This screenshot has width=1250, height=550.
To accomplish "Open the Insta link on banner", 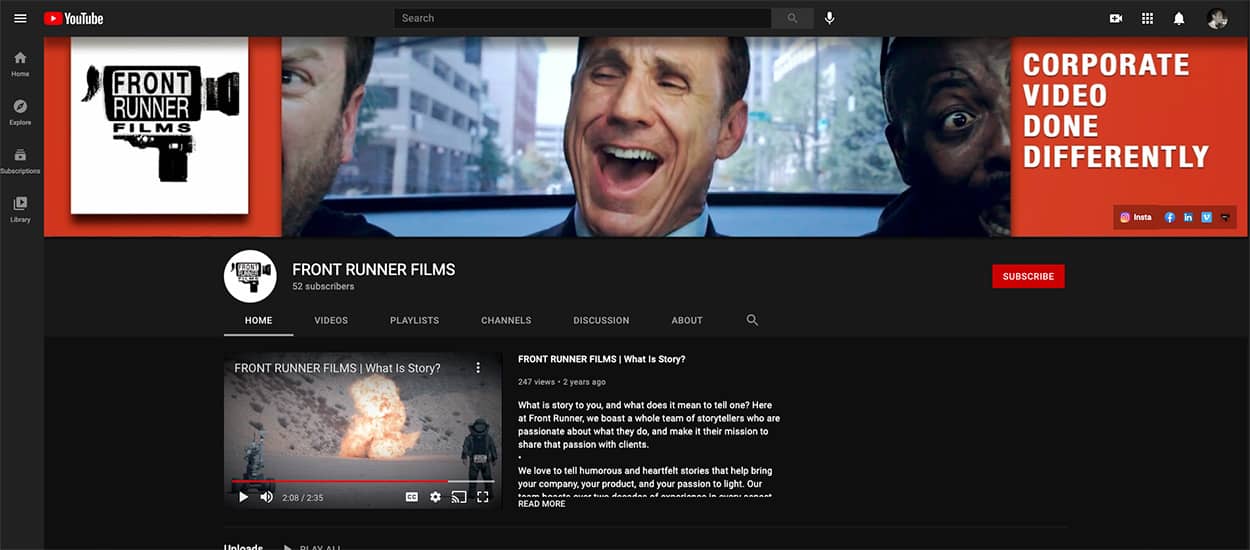I will pos(1136,217).
